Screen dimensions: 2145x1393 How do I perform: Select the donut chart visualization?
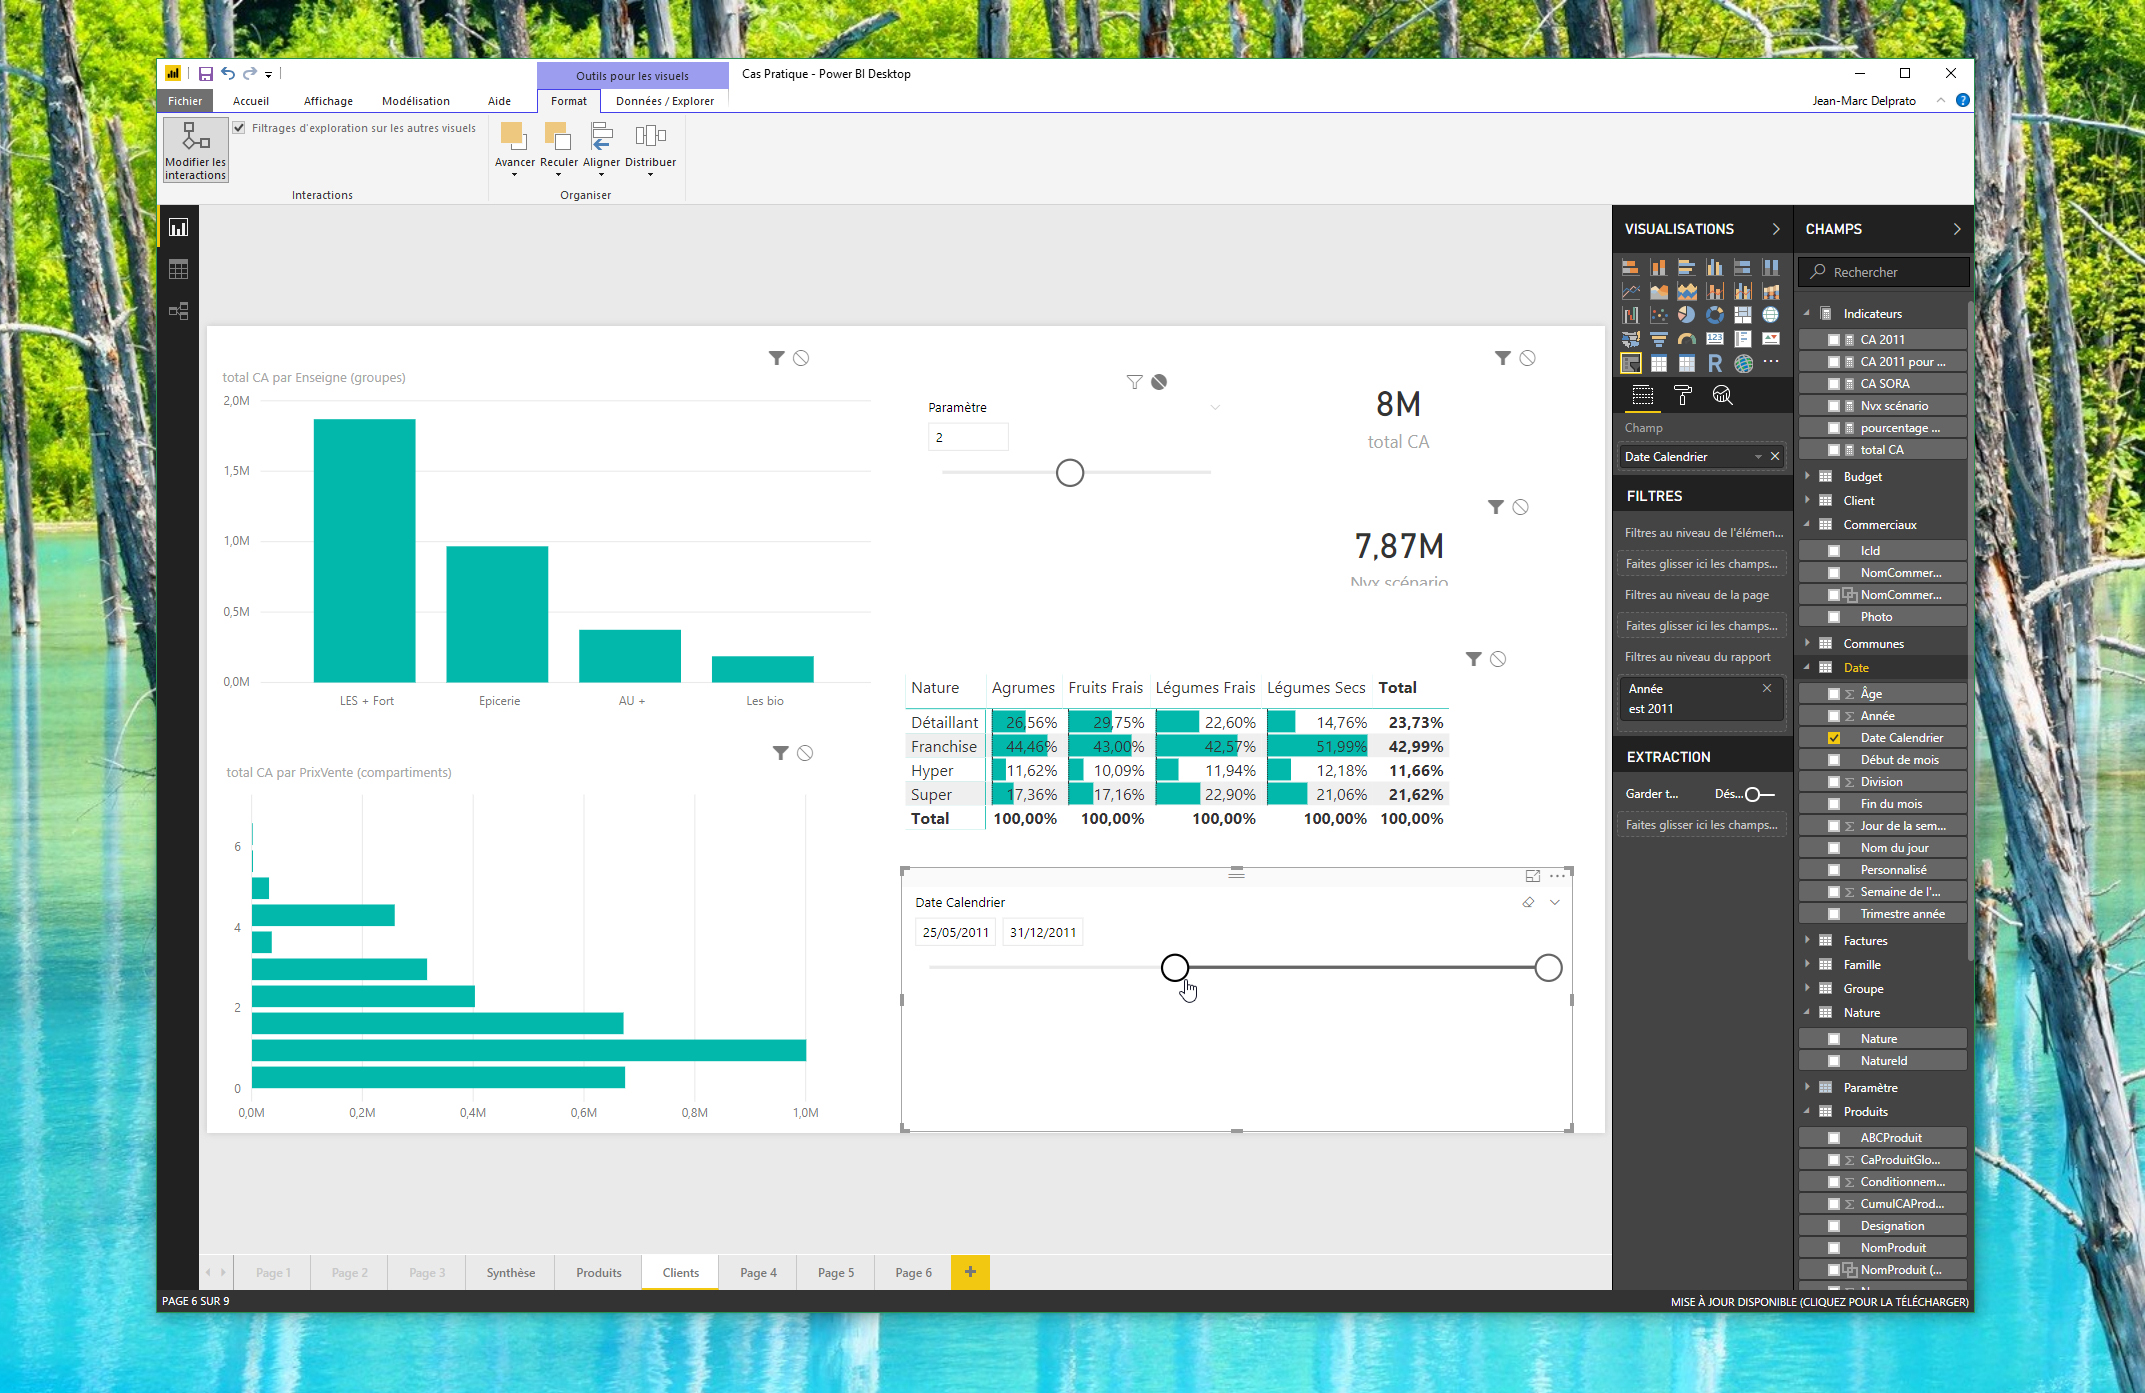coord(1714,315)
